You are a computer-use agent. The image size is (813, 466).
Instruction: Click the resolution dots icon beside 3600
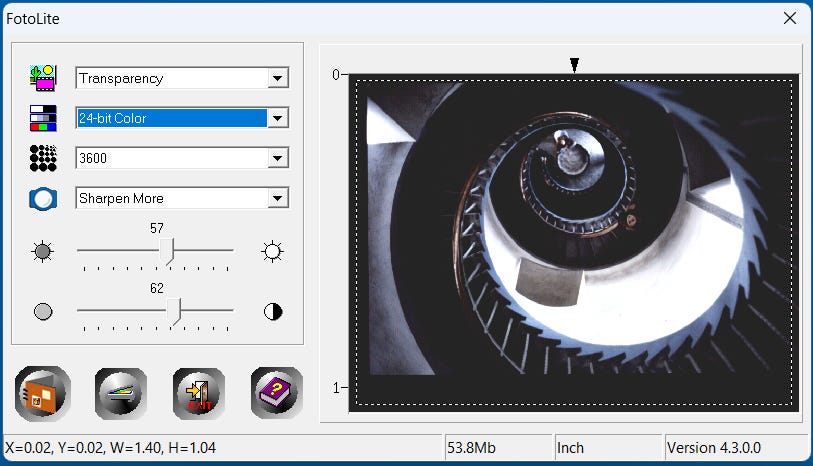tap(43, 158)
